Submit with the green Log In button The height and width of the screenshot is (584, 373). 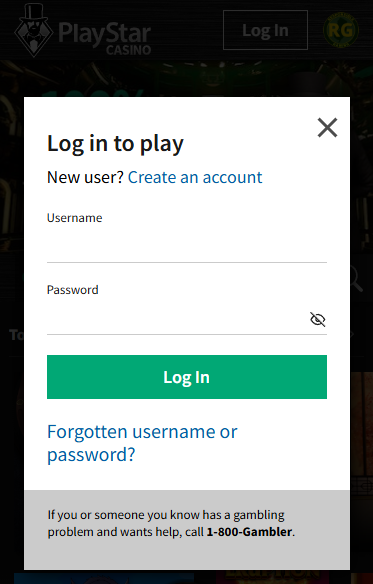pyautogui.click(x=187, y=377)
